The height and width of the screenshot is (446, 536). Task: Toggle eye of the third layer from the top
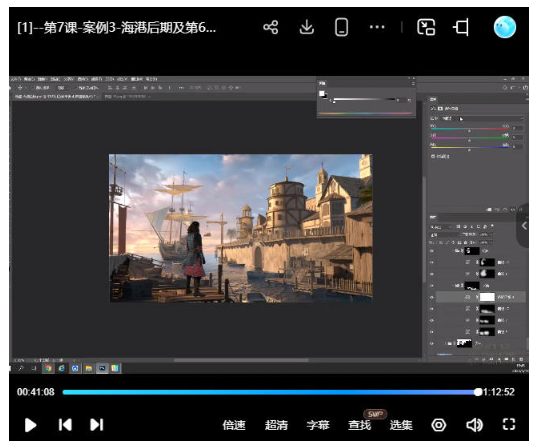(x=432, y=274)
